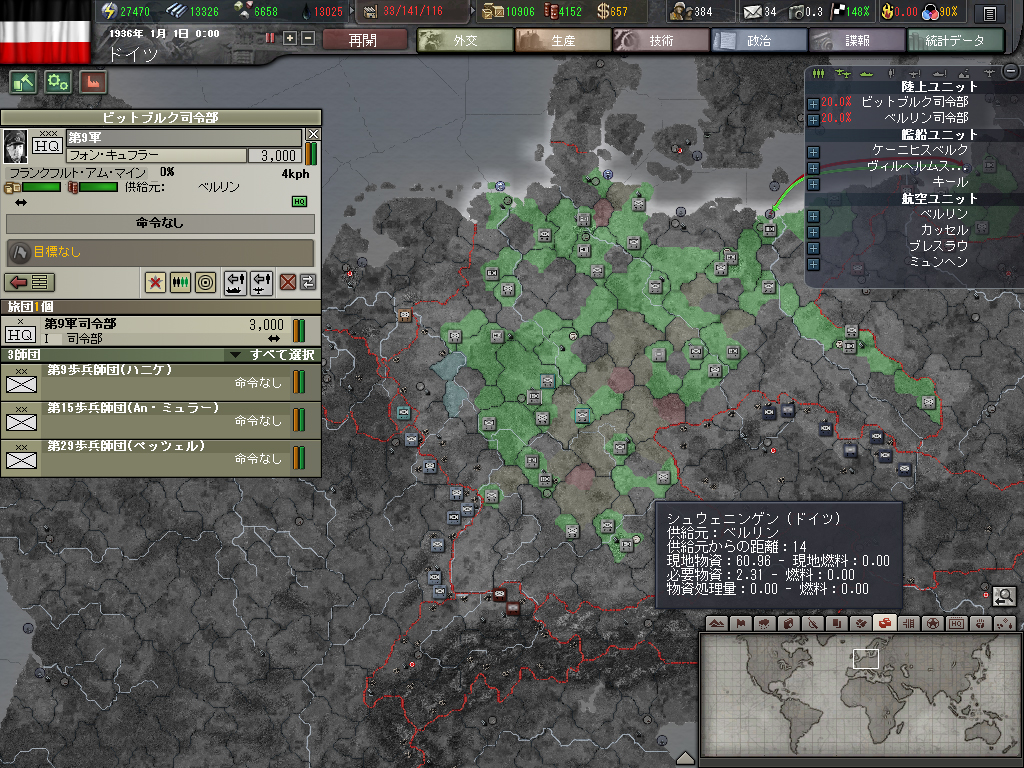Expand ベルリン air unit entry
This screenshot has height=768, width=1024.
(x=813, y=216)
